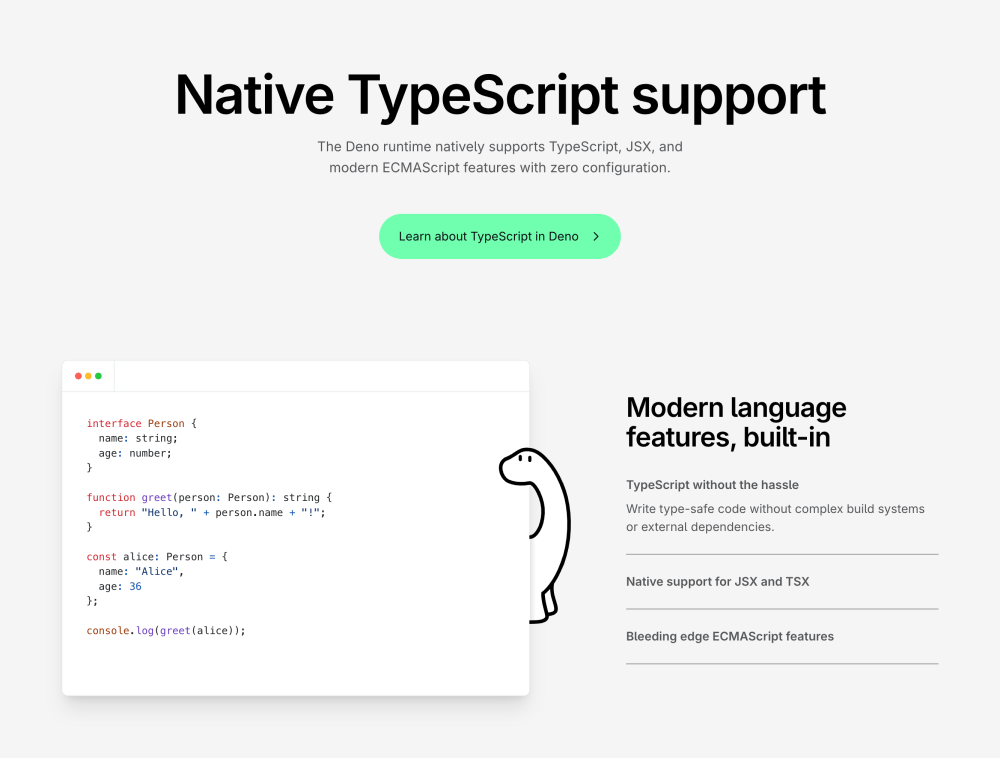The image size is (1000, 758).
Task: Click the function greet declaration line
Action: [x=209, y=497]
